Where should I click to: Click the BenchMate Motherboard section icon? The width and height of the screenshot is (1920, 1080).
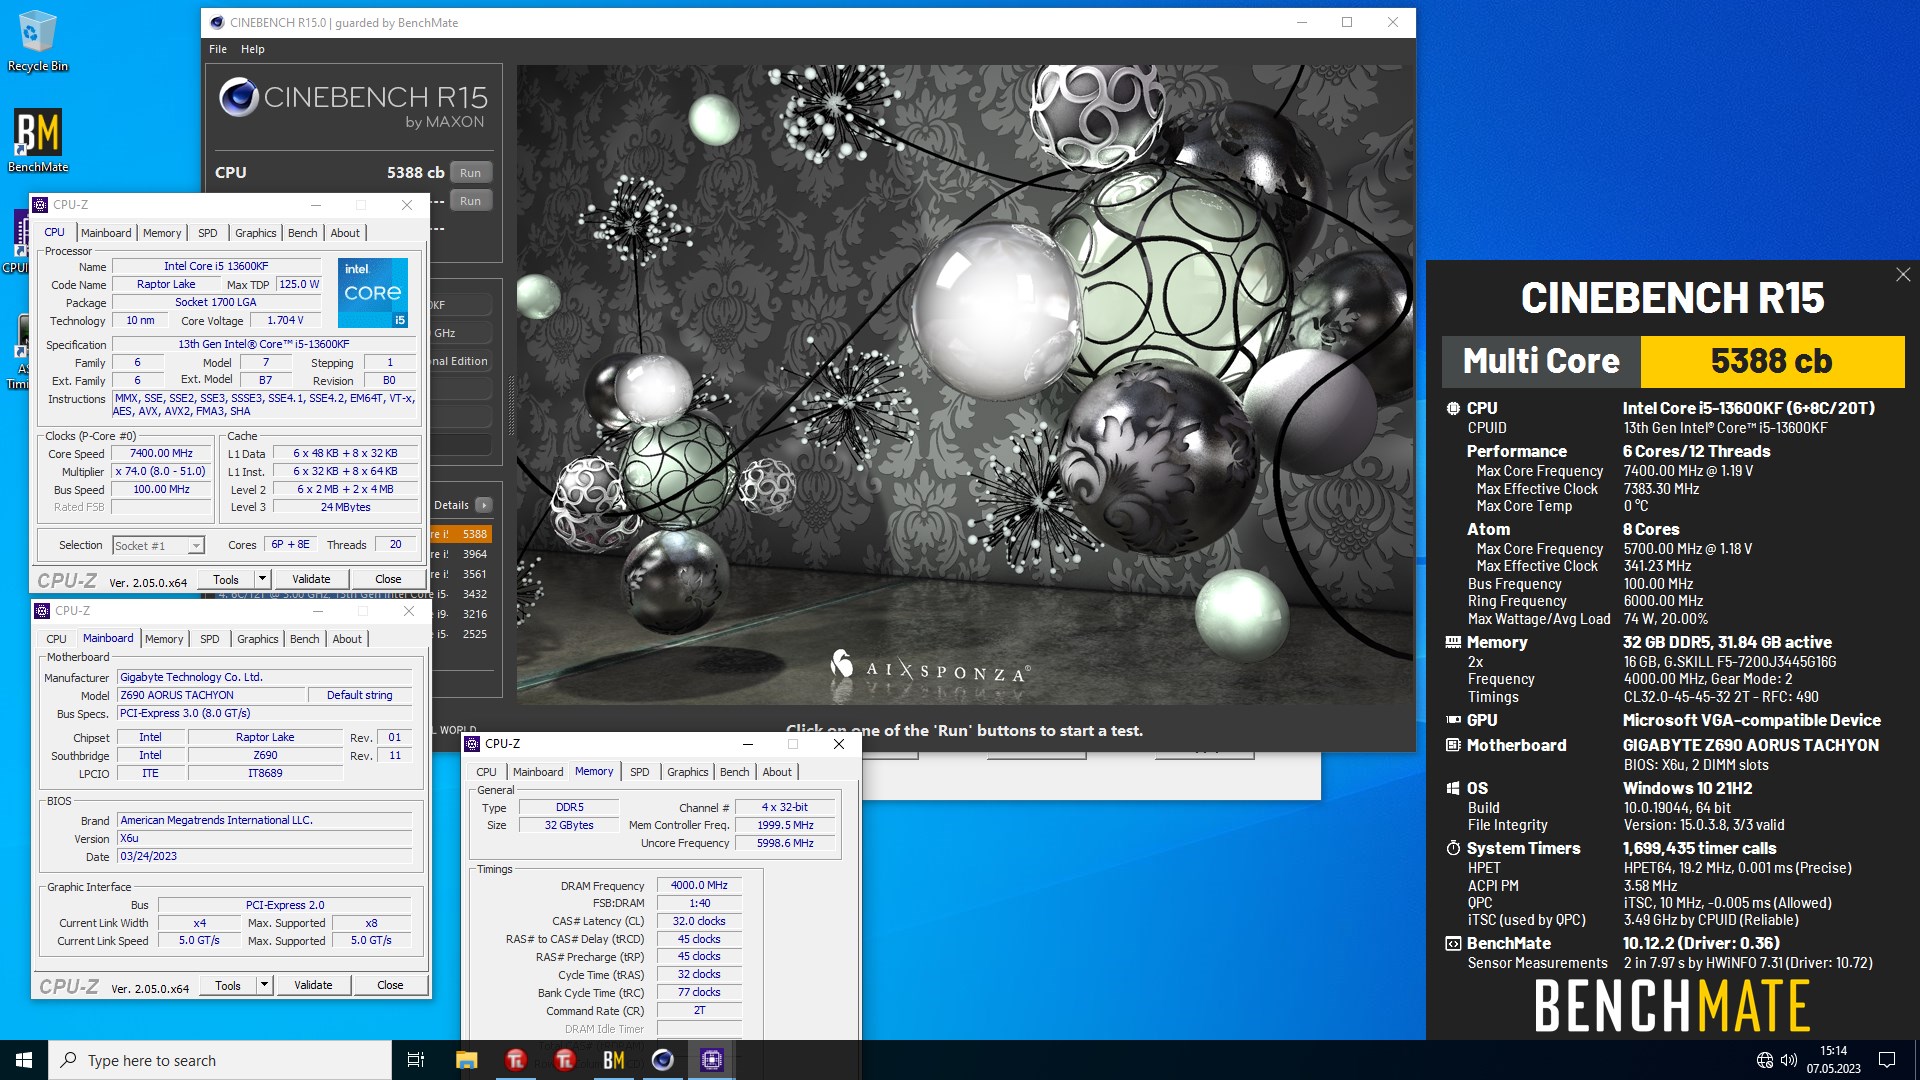click(1453, 745)
